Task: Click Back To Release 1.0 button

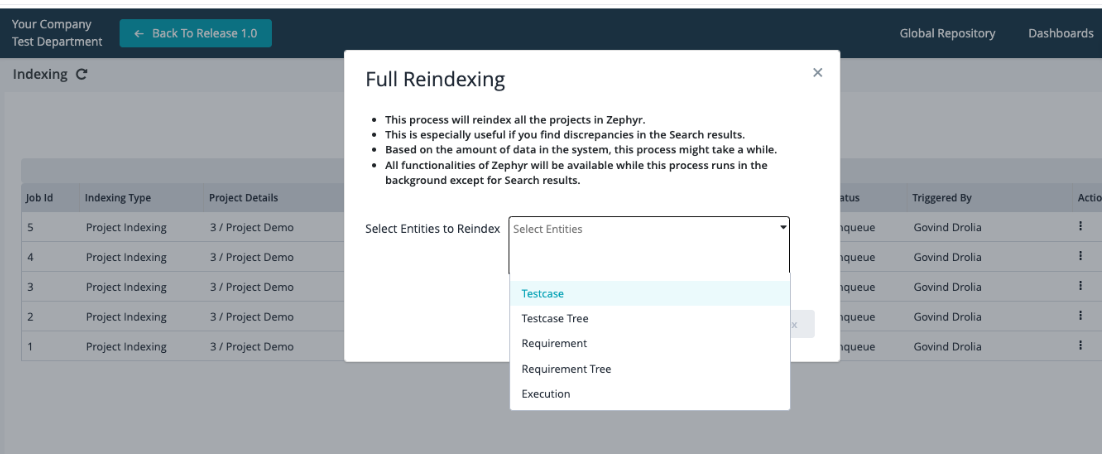Action: pyautogui.click(x=195, y=34)
